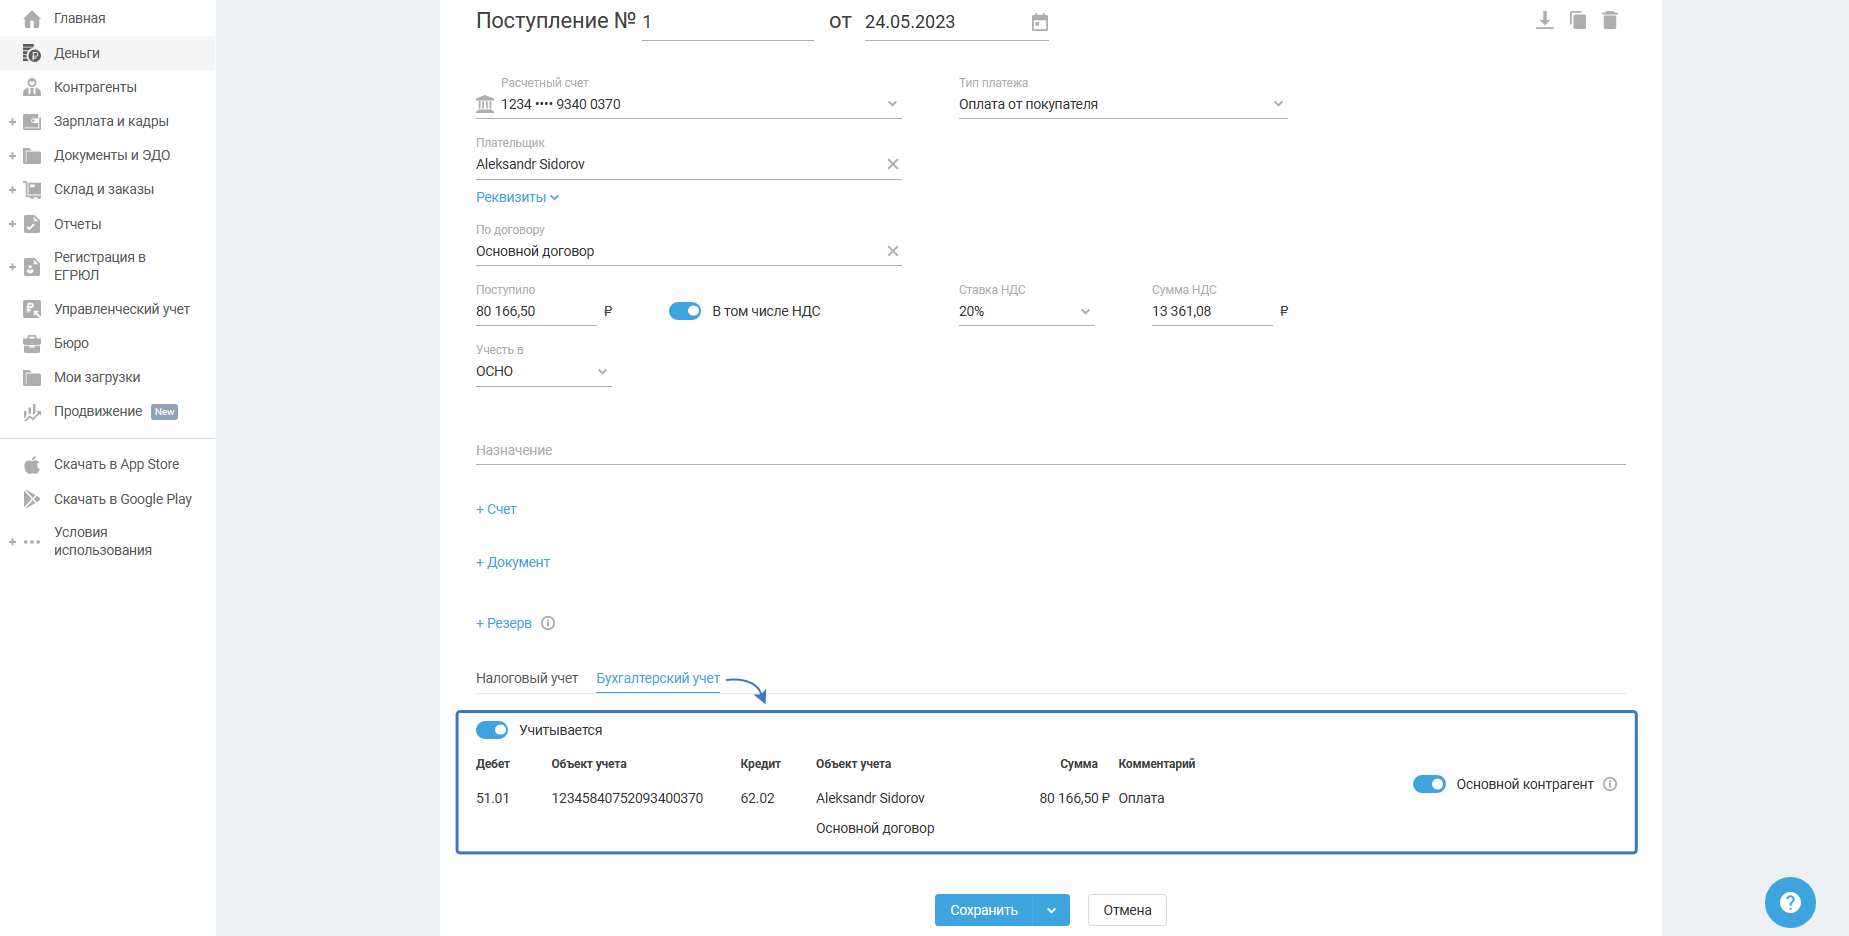The width and height of the screenshot is (1849, 936).
Task: Click info icon next to Резерв
Action: coord(548,623)
